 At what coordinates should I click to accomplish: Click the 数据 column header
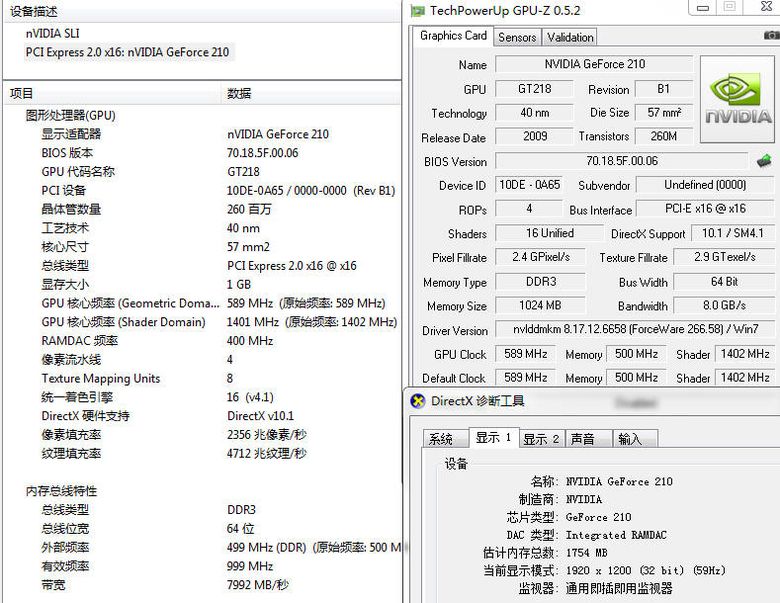pos(311,93)
